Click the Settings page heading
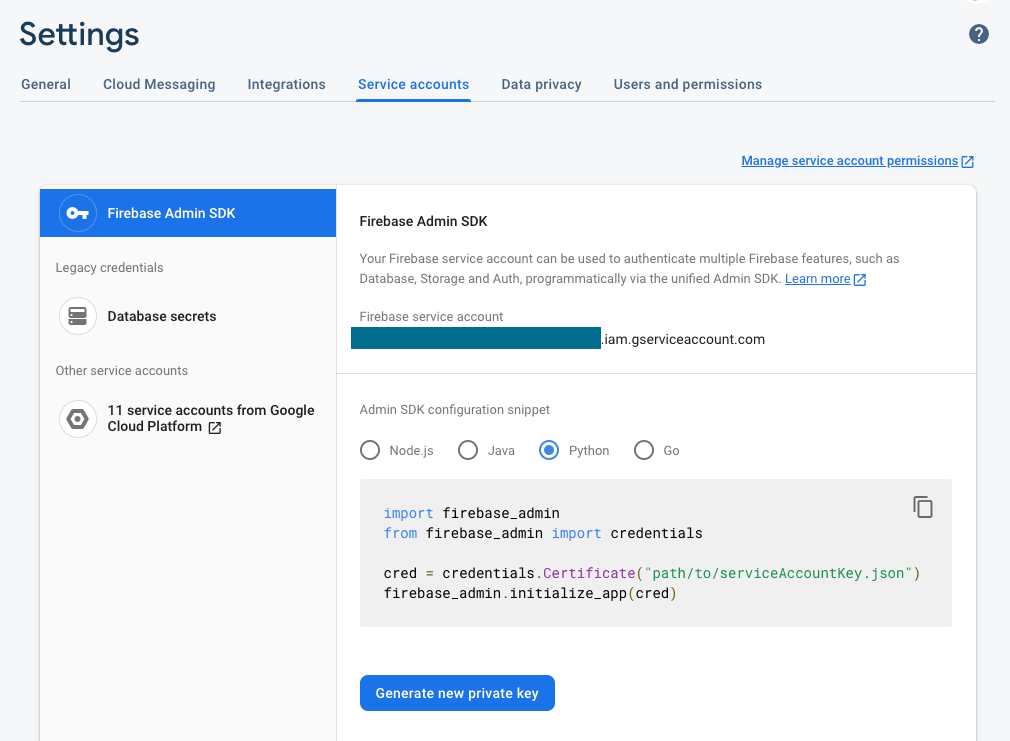Screen dimensions: 1010x741 (79, 35)
